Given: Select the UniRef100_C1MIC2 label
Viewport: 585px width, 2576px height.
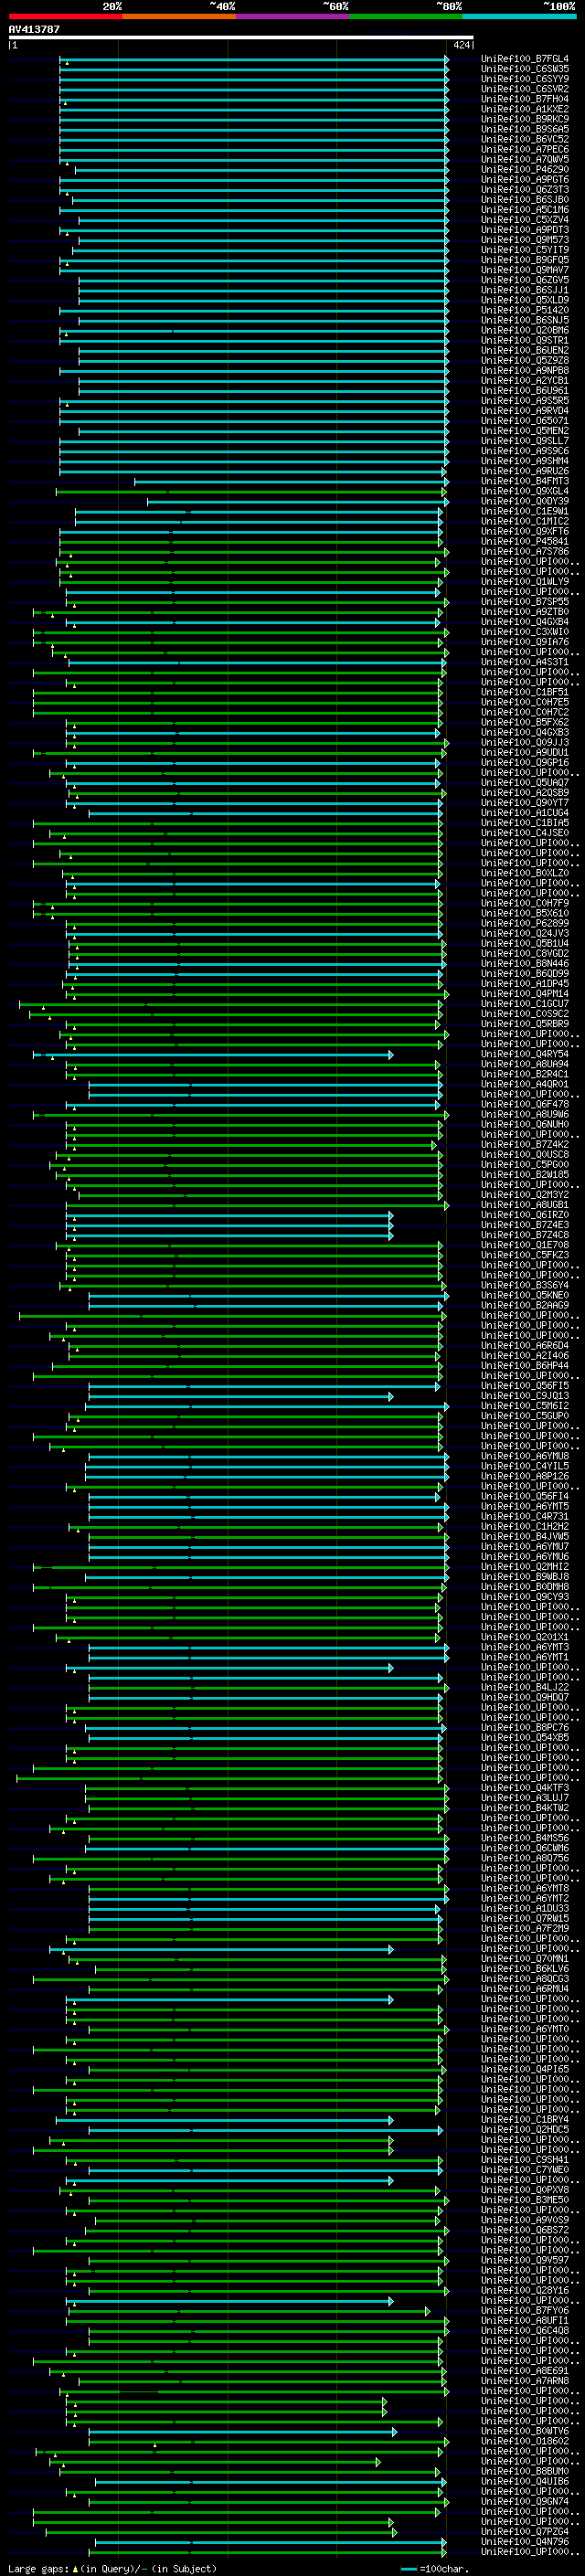Looking at the screenshot, I should click(x=525, y=521).
